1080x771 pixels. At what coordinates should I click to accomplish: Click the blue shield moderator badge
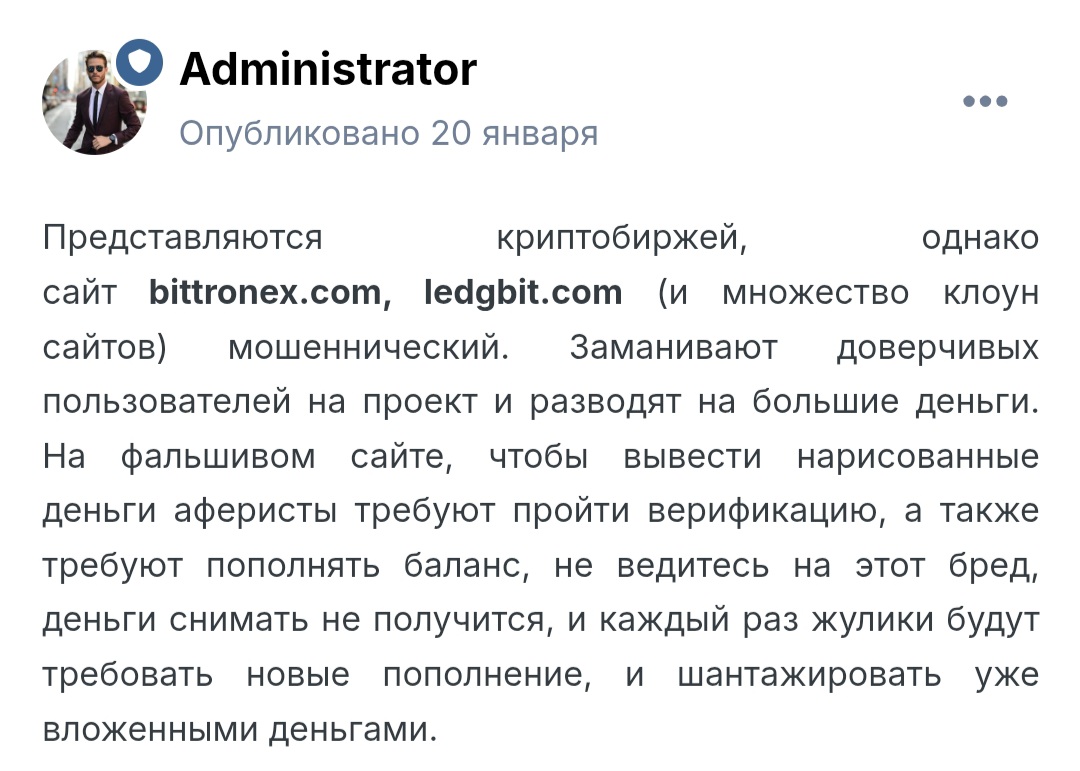pyautogui.click(x=139, y=64)
